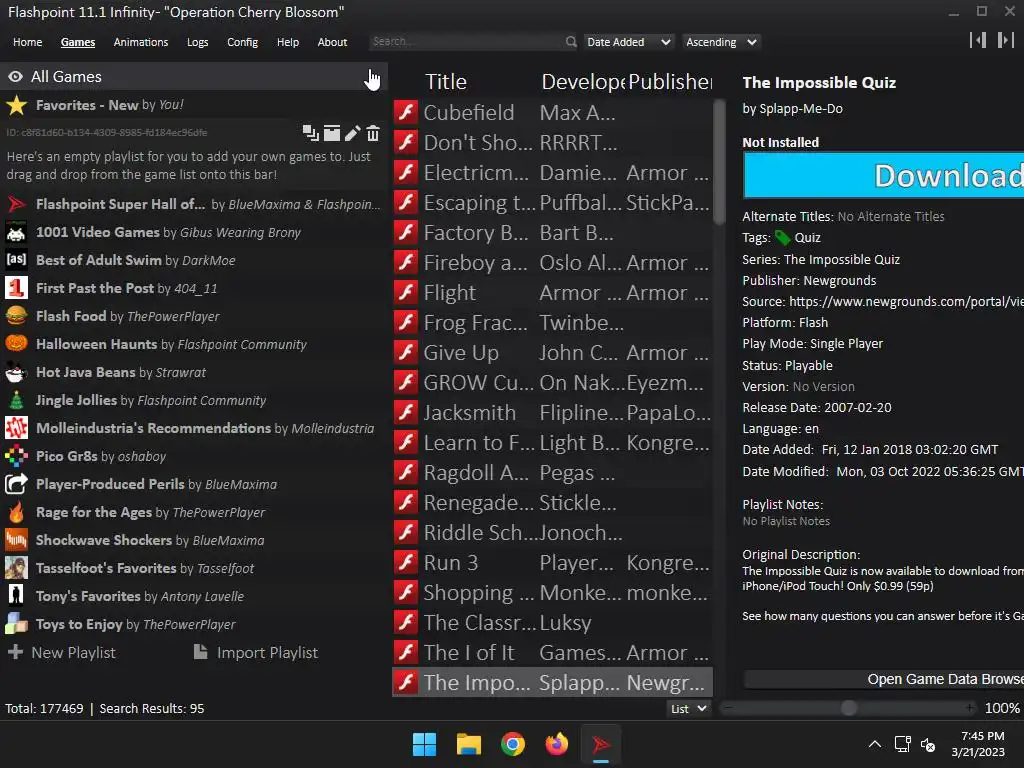Click the Hot Java Beans icon

[x=16, y=372]
